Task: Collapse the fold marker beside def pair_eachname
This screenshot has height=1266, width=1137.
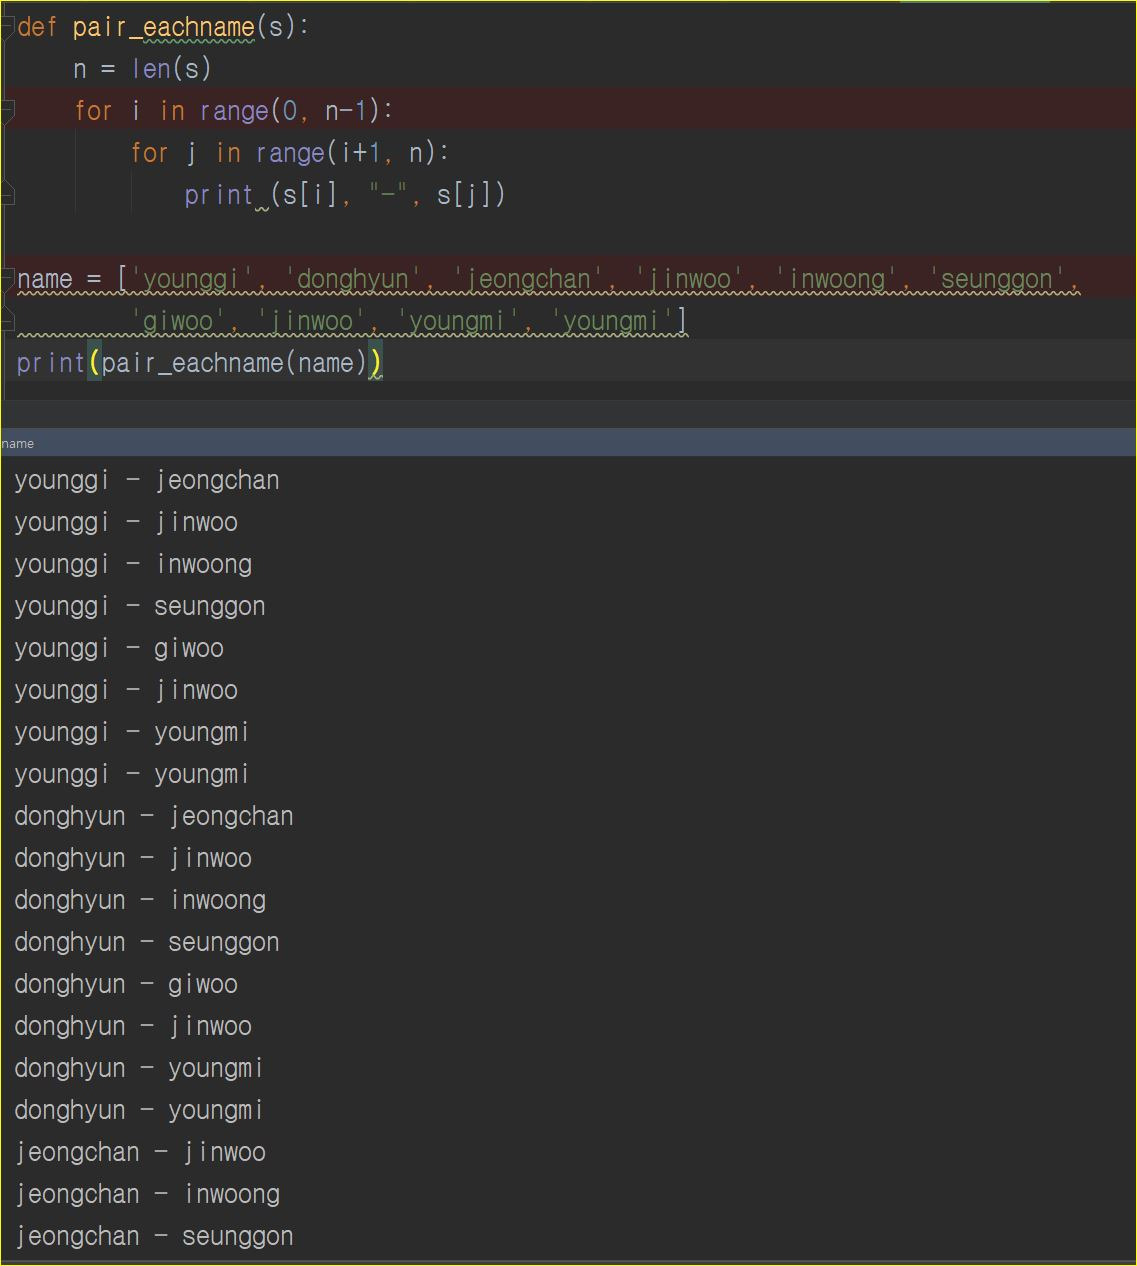Action: click(8, 27)
